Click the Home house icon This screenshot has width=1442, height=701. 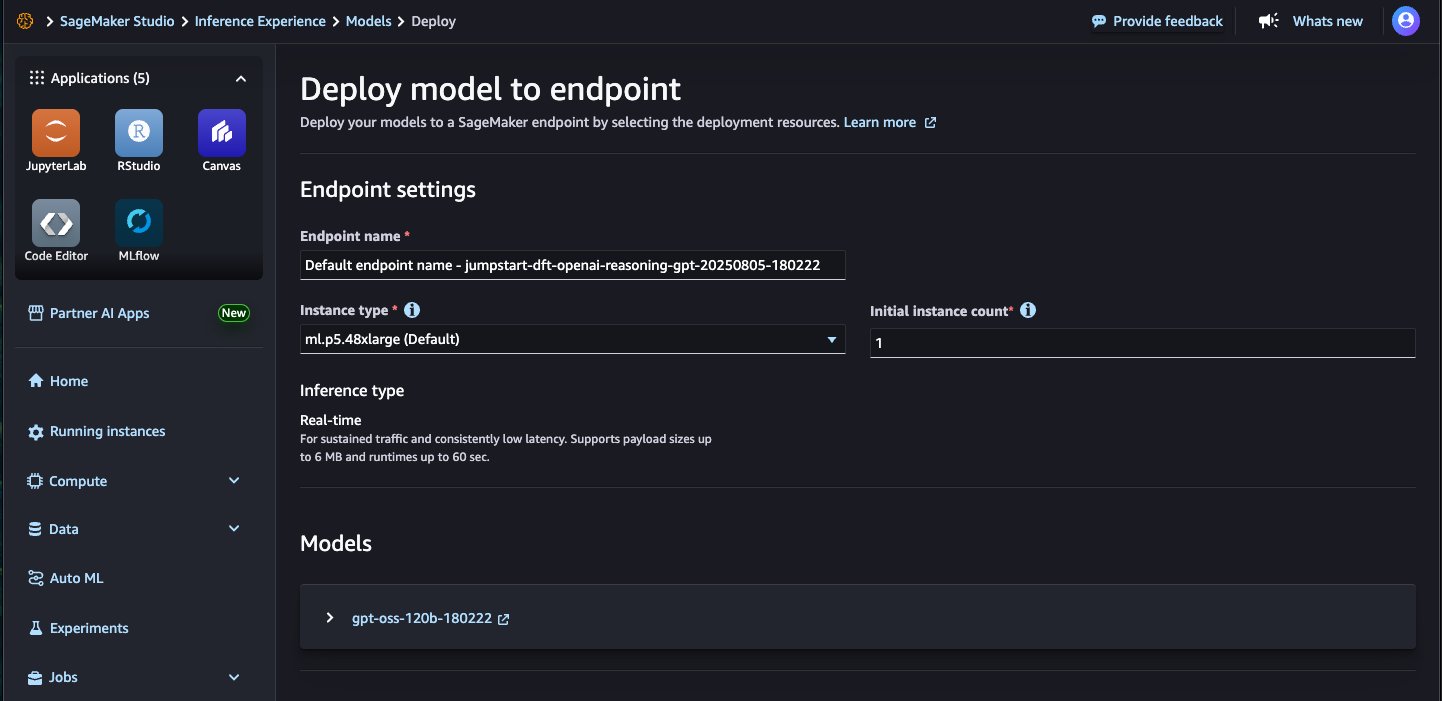pos(36,381)
